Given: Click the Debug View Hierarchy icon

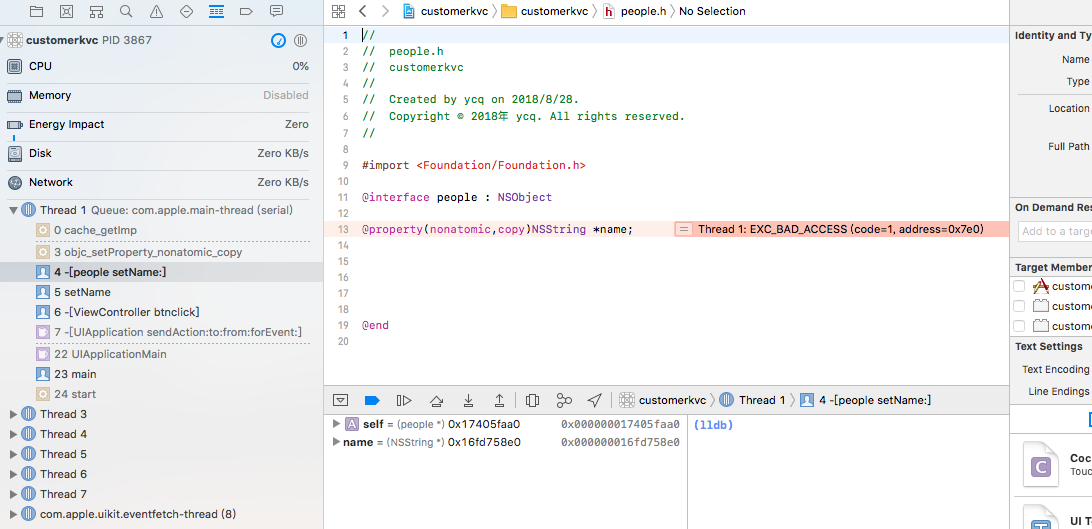Looking at the screenshot, I should 533,400.
